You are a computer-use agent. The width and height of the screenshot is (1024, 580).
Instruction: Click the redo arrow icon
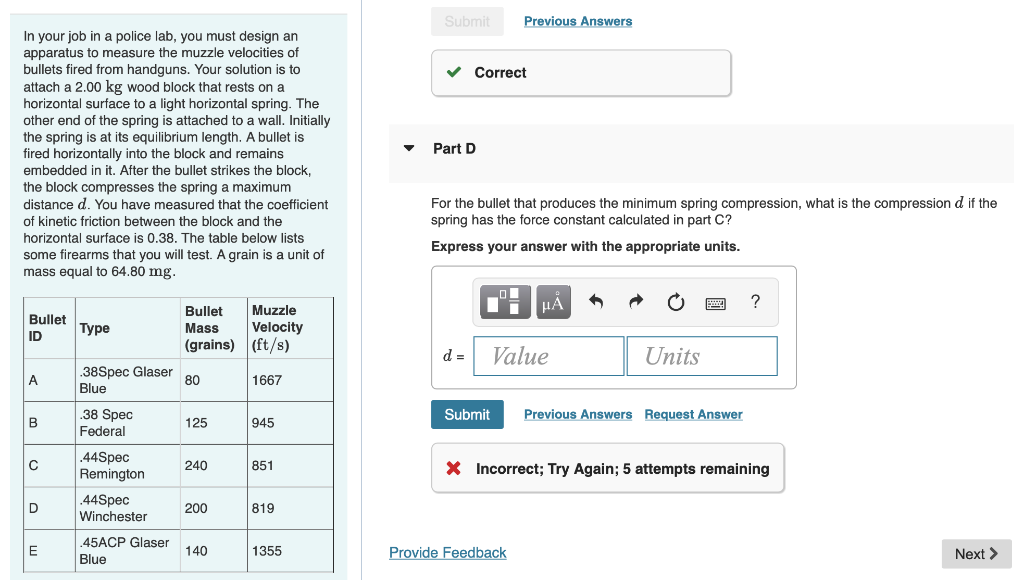pyautogui.click(x=635, y=301)
